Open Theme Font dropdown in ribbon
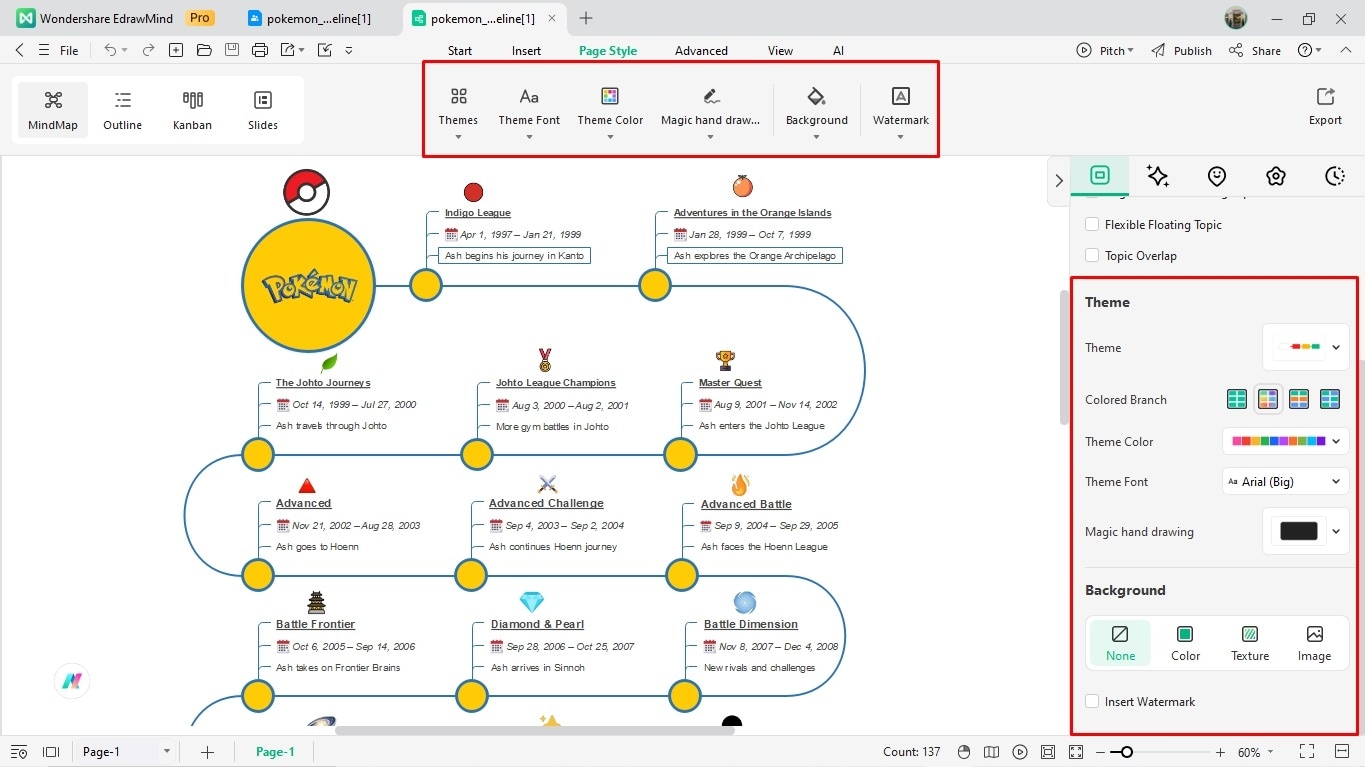Screen dimensions: 1365x767 529,110
